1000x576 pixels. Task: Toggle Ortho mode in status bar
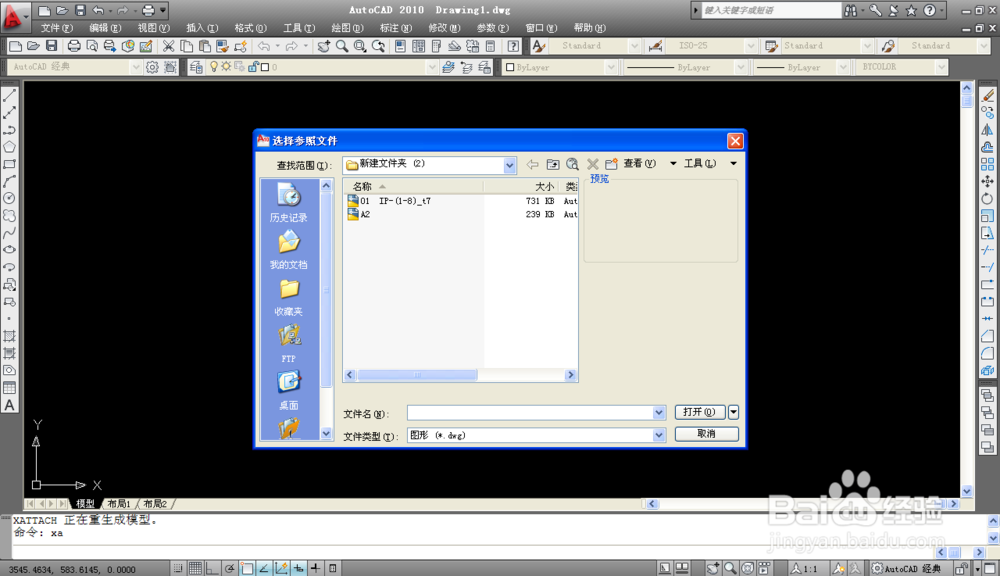[x=212, y=568]
